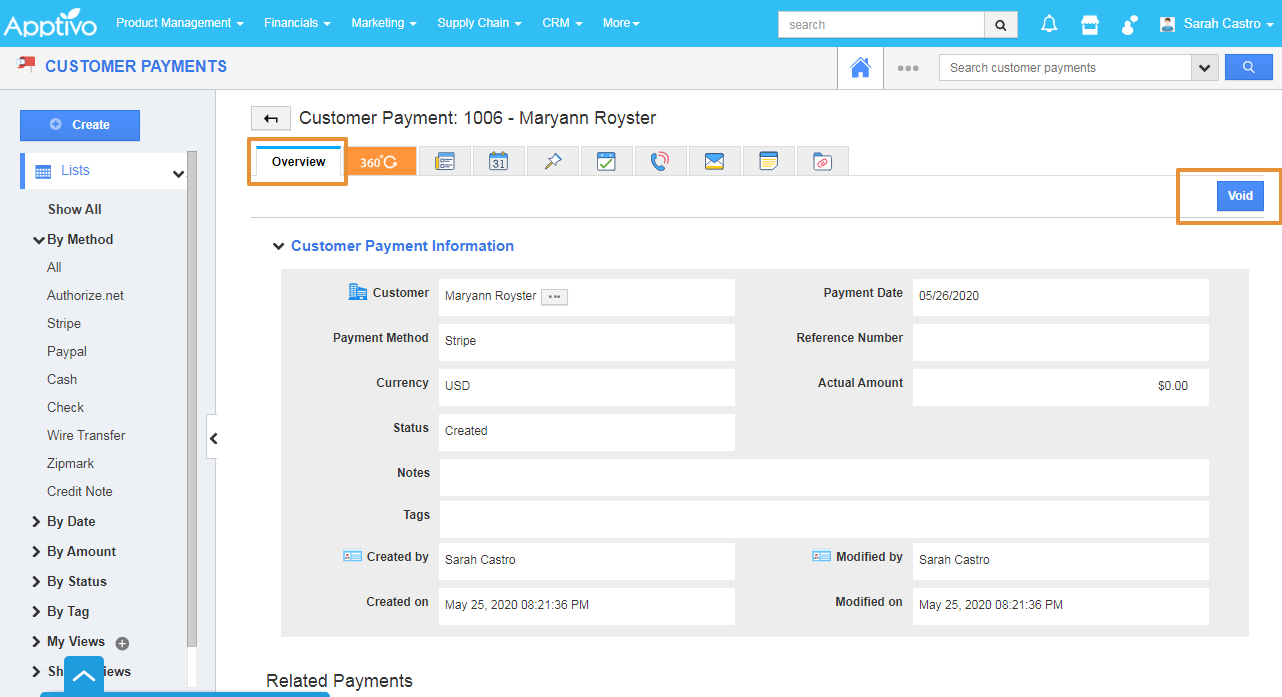The width and height of the screenshot is (1282, 697).
Task: Click the notifications bell icon
Action: tap(1049, 24)
